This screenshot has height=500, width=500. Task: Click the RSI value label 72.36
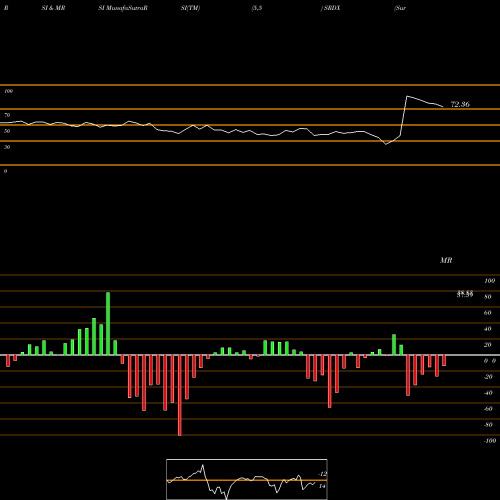tap(460, 104)
